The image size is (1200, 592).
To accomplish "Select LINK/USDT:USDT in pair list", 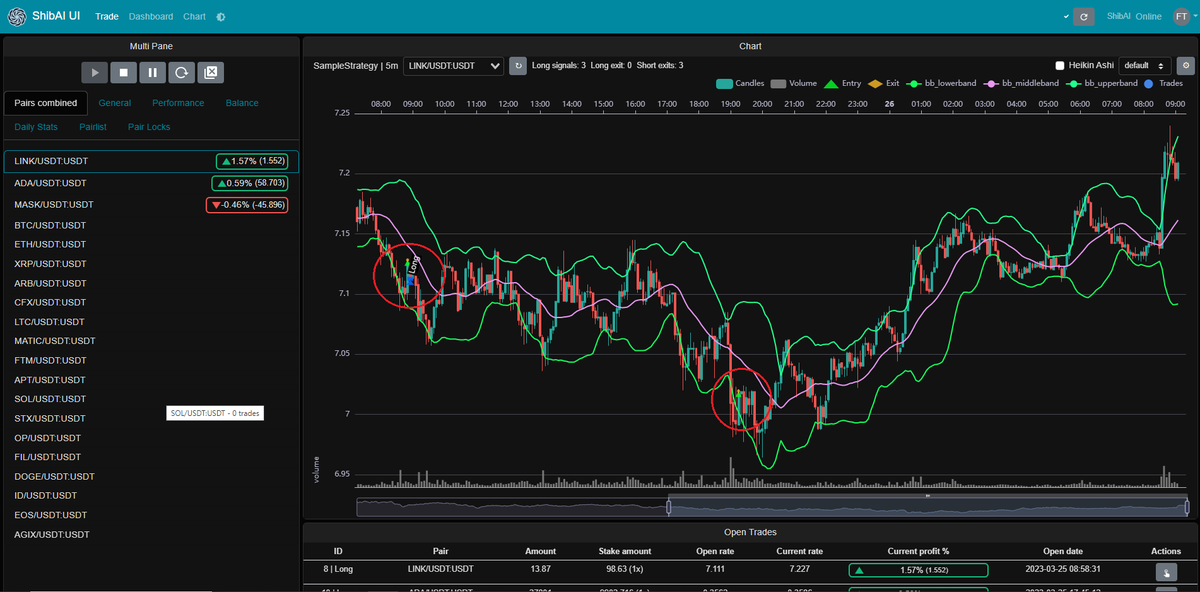I will click(x=151, y=161).
